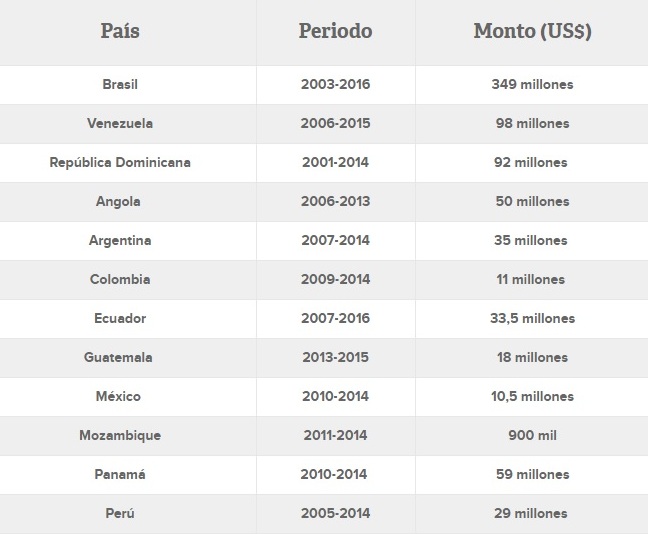Select the Brasil country cell
Viewport: 648px width, 534px height.
click(120, 84)
